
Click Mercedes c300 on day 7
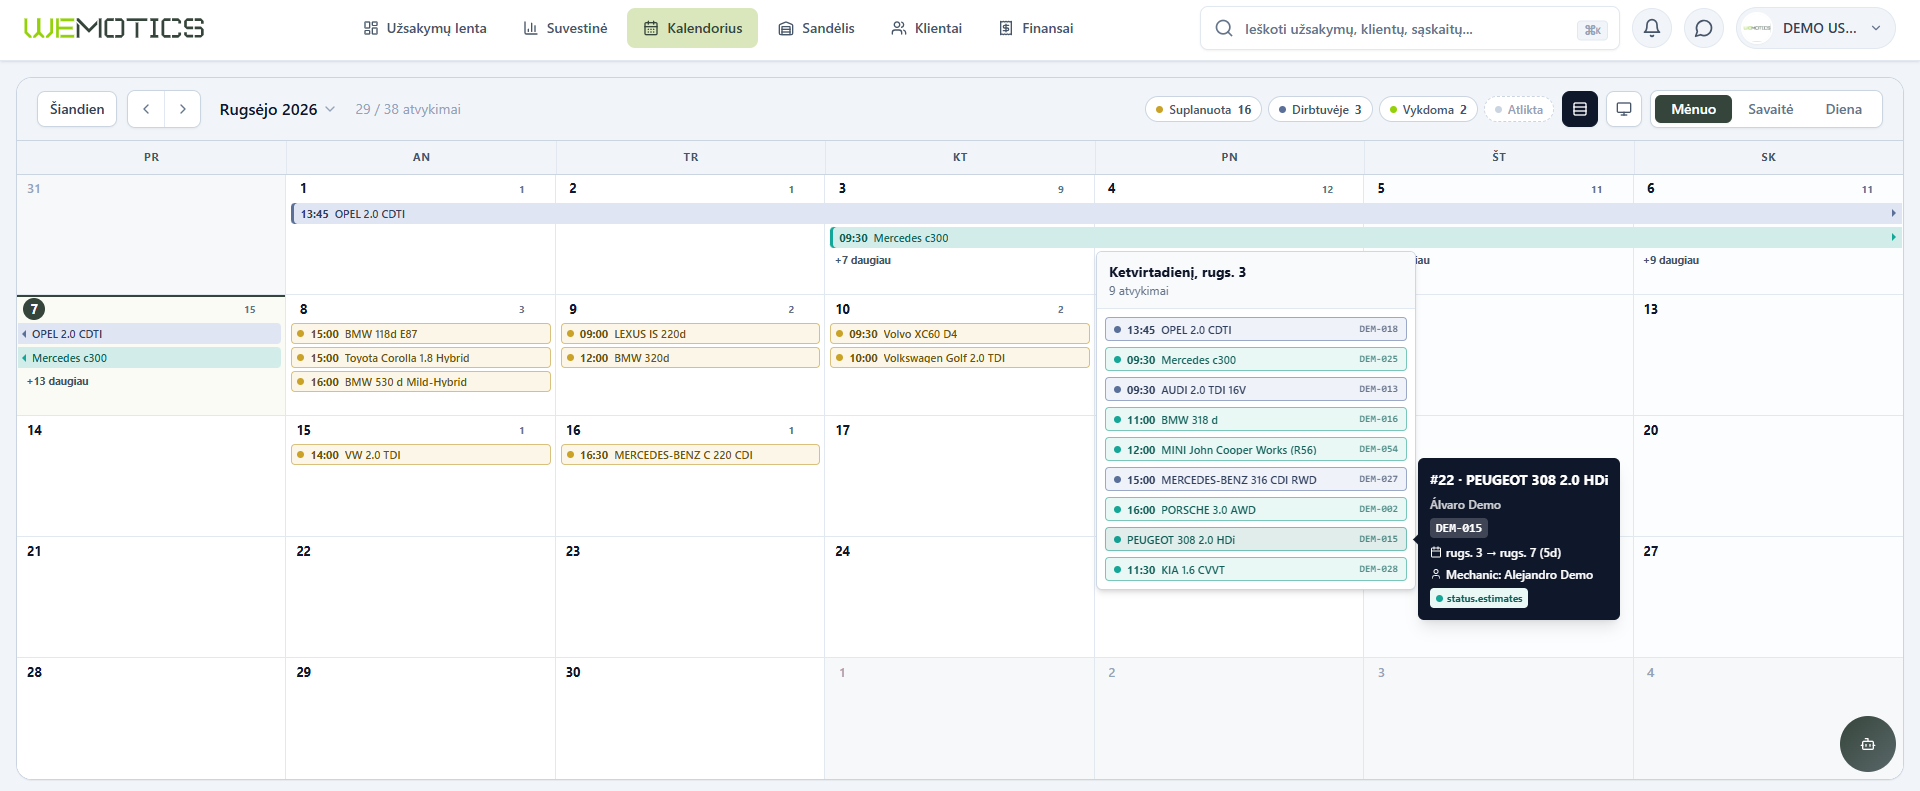click(x=150, y=357)
